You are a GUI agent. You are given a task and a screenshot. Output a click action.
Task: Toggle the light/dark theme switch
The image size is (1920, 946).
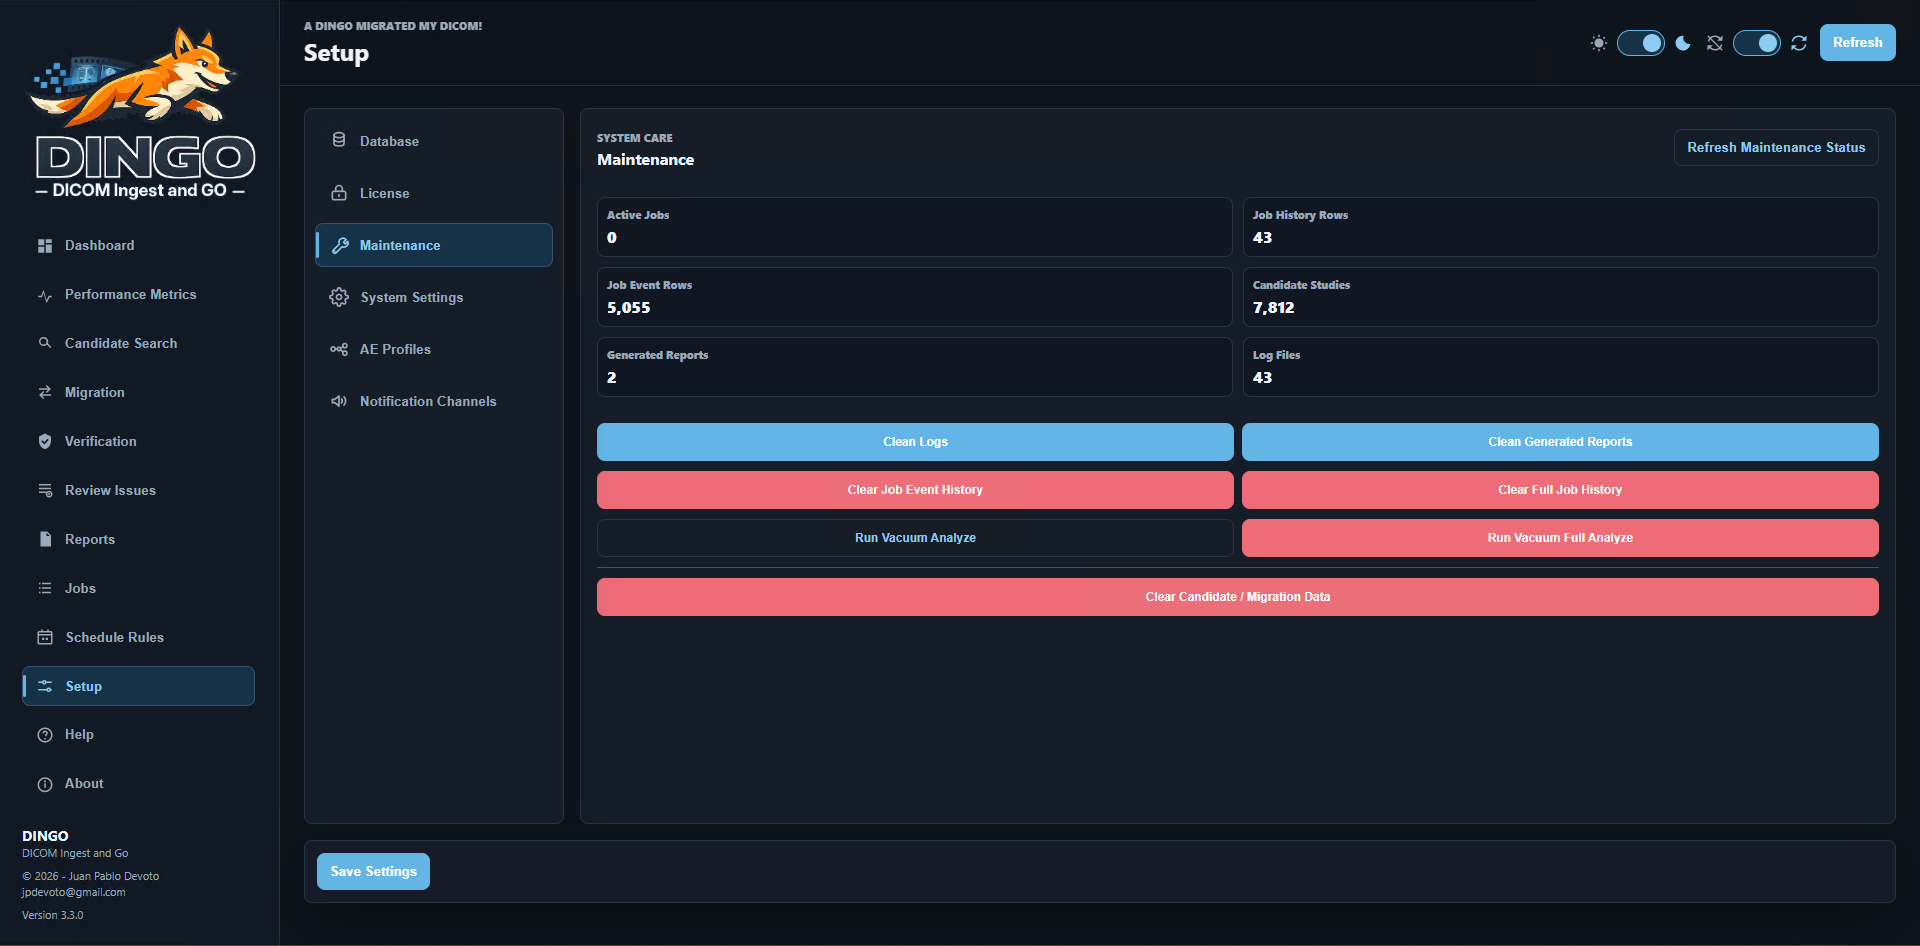[x=1641, y=43]
